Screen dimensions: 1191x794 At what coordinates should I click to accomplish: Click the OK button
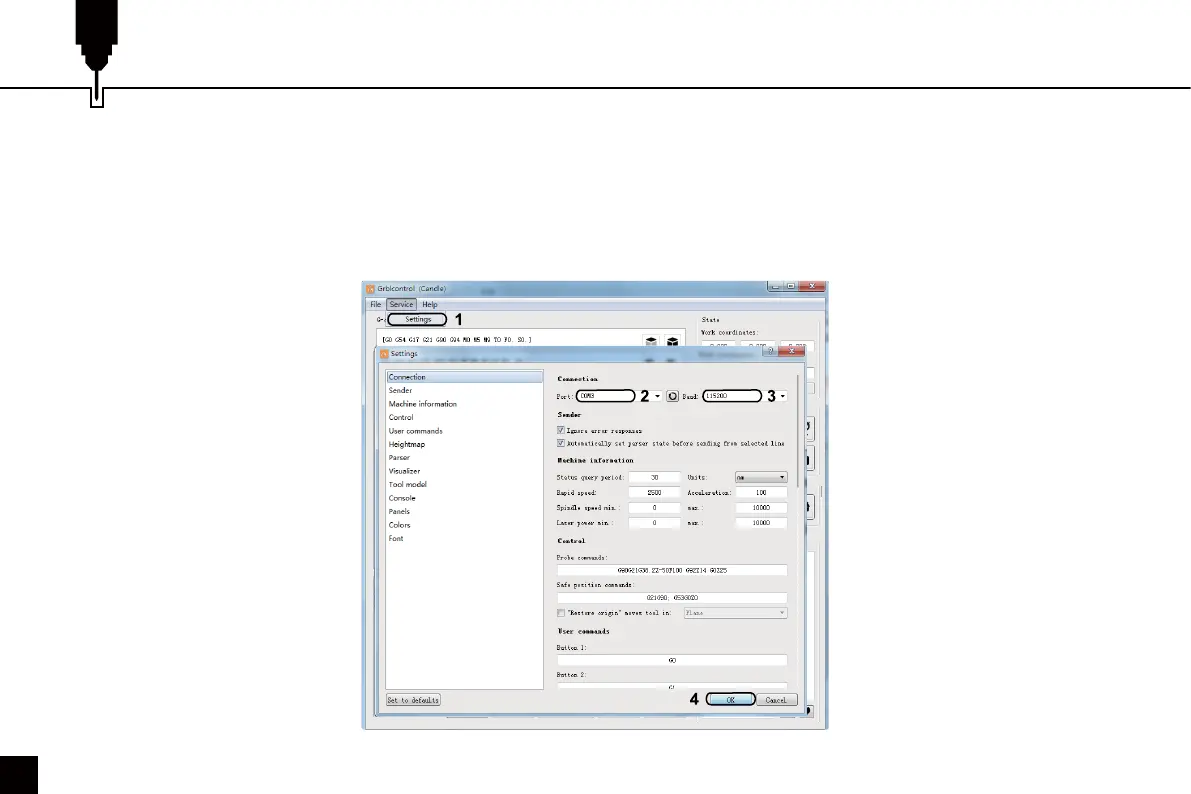pos(730,700)
